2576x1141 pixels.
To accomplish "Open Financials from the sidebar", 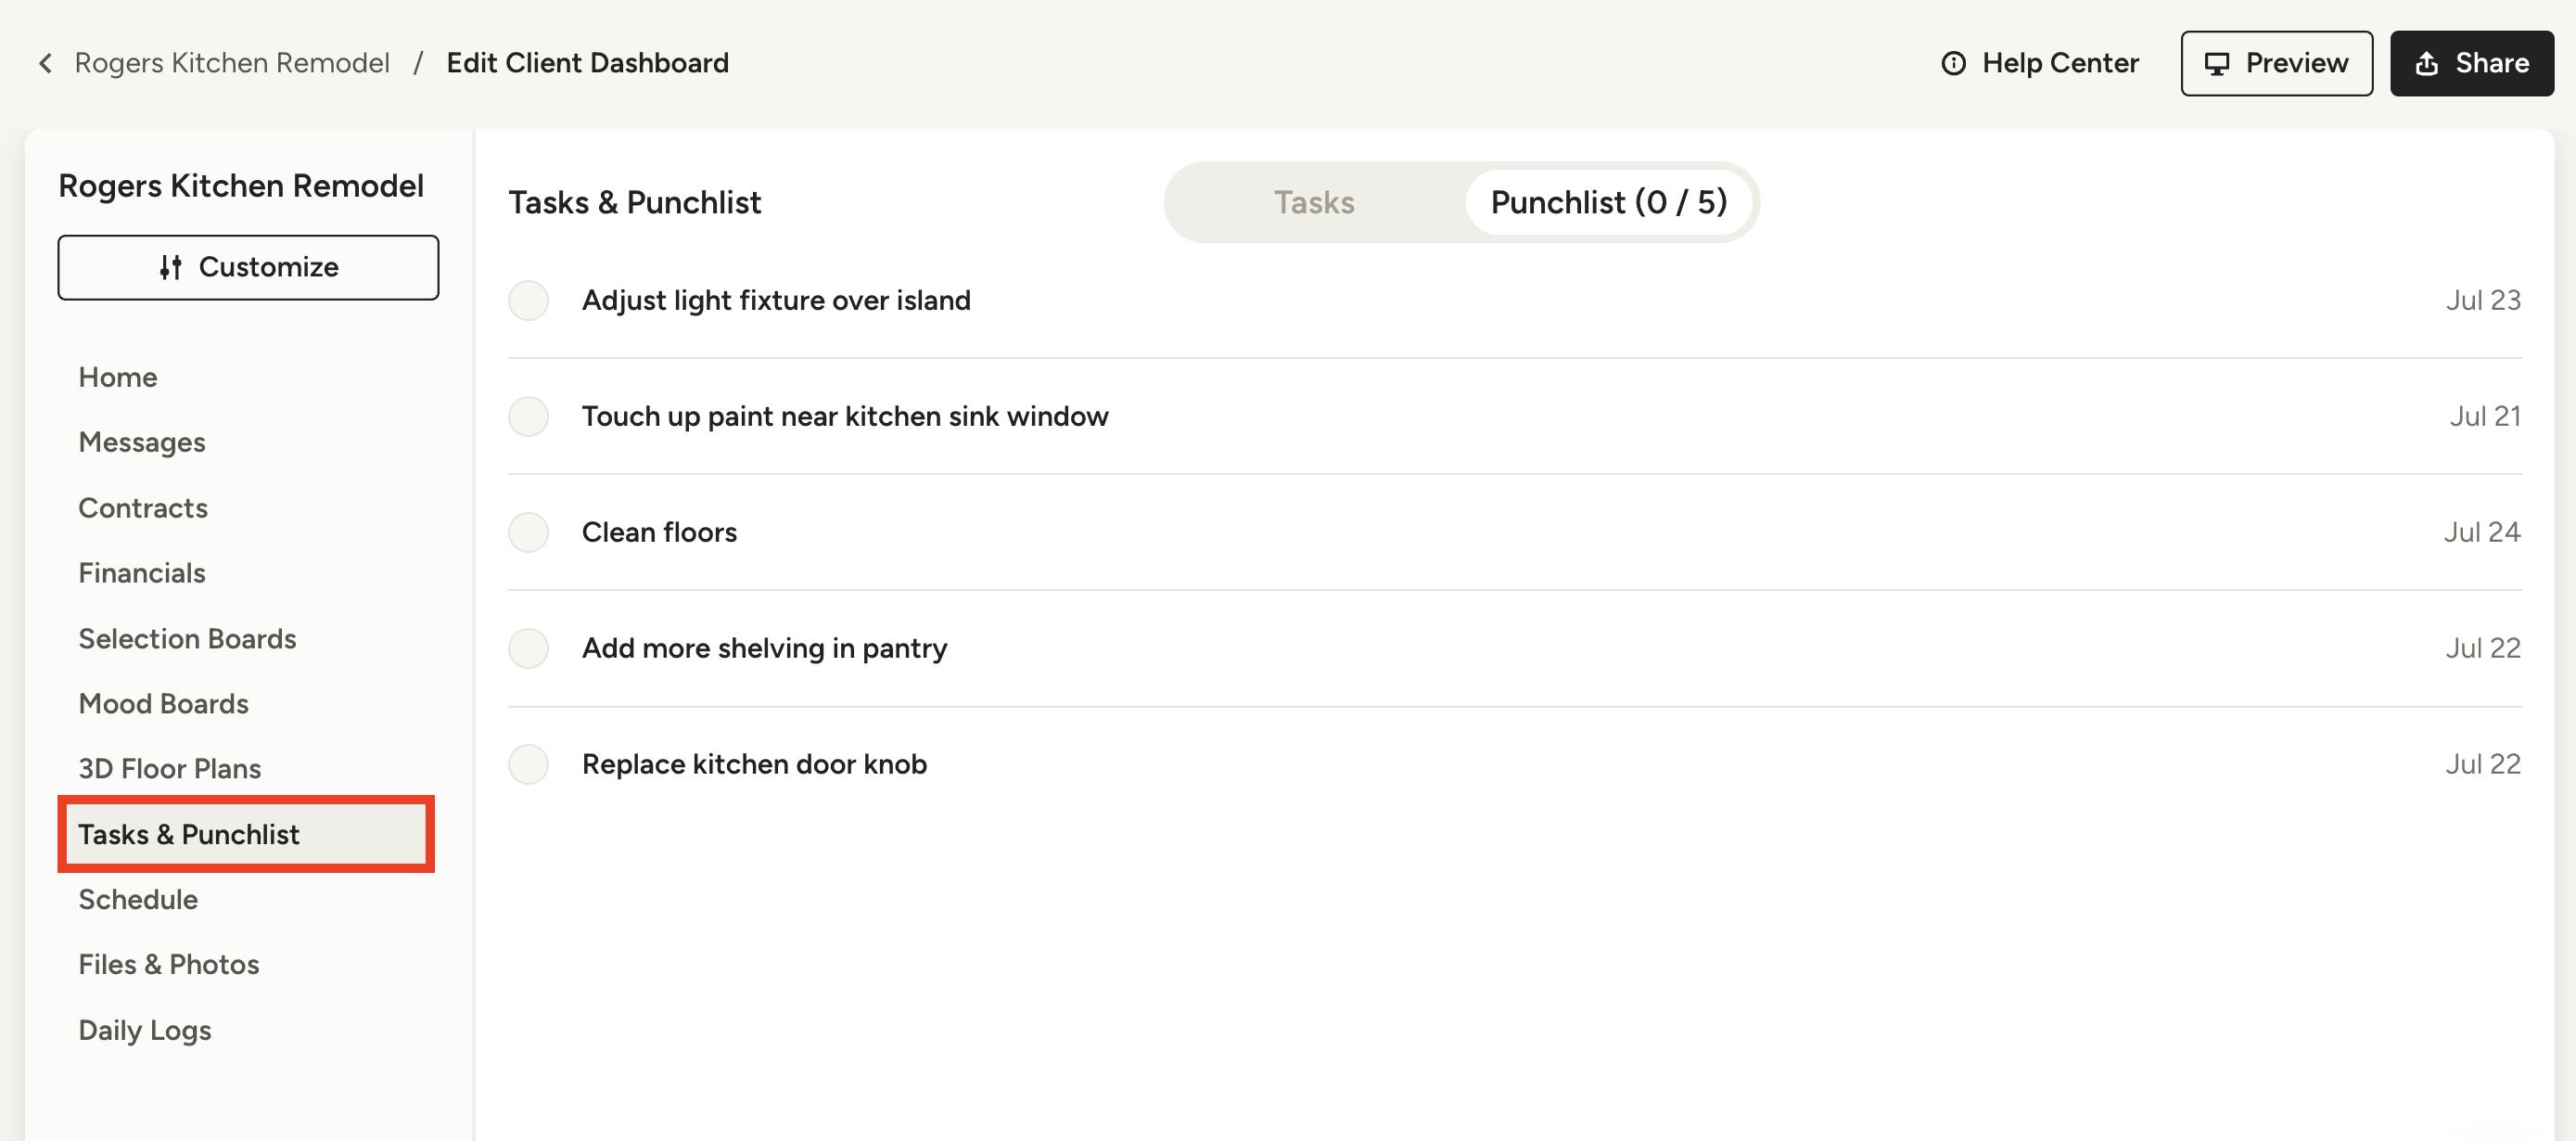I will tap(142, 573).
